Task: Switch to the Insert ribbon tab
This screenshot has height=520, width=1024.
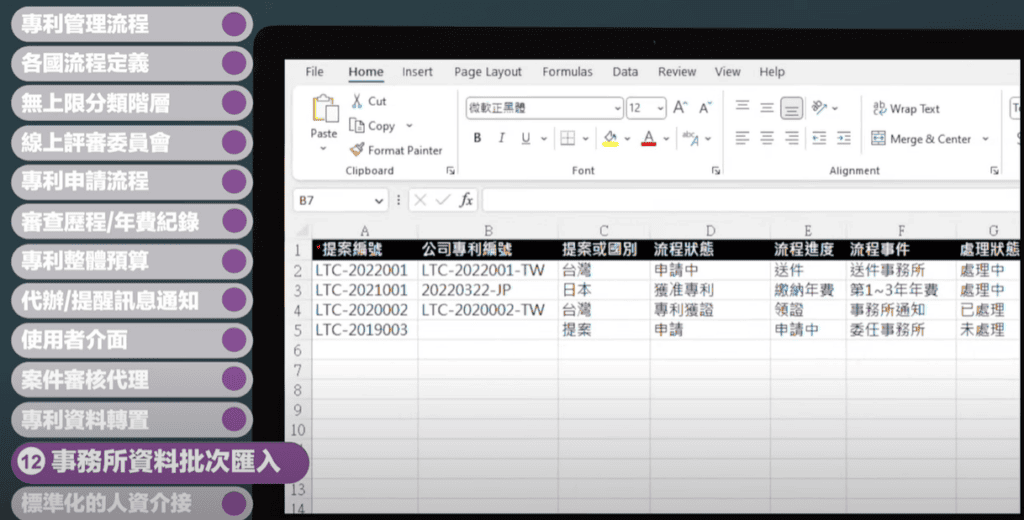Action: 417,72
